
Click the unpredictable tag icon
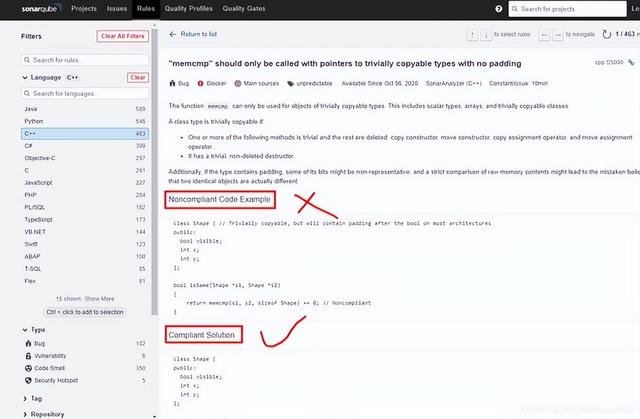[x=291, y=84]
